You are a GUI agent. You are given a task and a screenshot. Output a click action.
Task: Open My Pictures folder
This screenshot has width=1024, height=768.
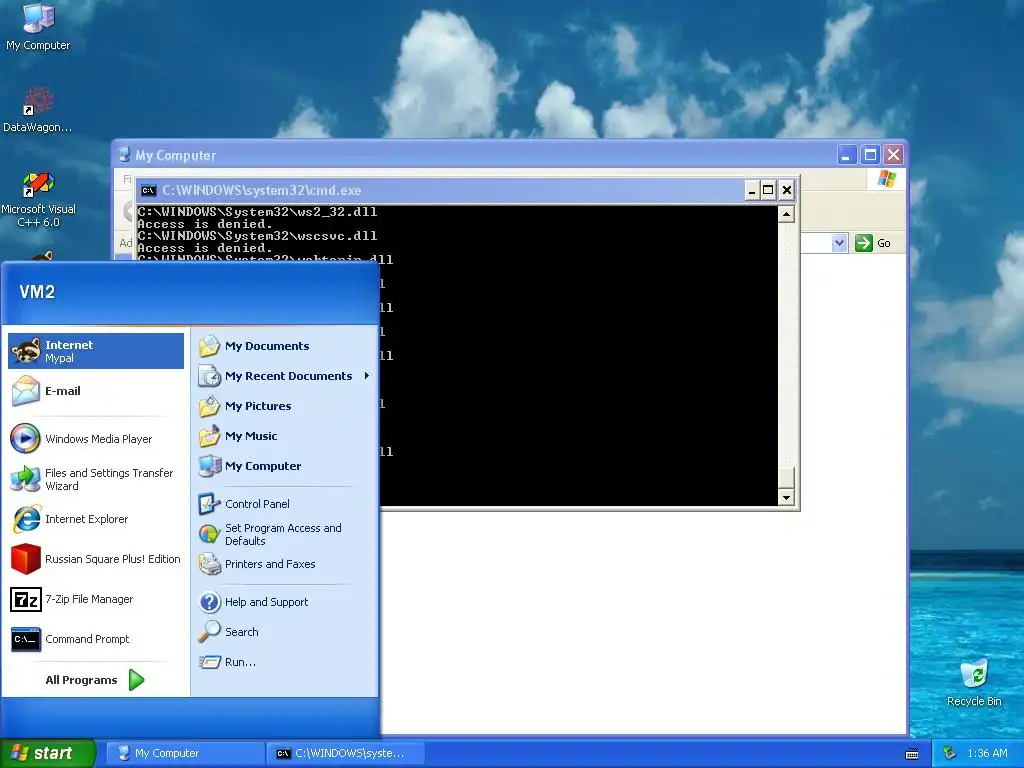point(284,406)
